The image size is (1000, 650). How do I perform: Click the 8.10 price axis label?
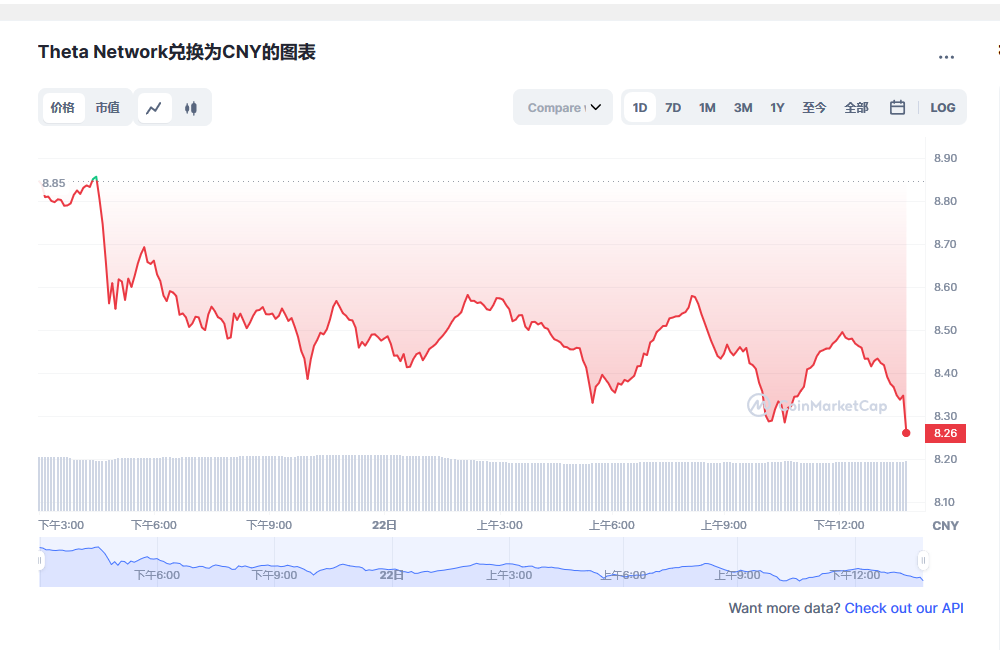point(945,502)
